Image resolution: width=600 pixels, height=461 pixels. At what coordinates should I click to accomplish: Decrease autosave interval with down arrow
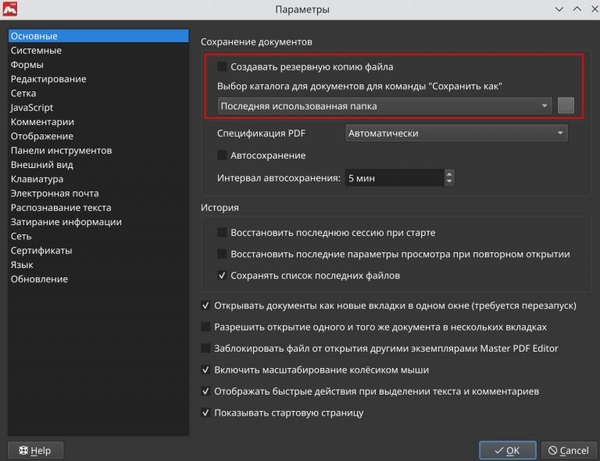click(449, 182)
